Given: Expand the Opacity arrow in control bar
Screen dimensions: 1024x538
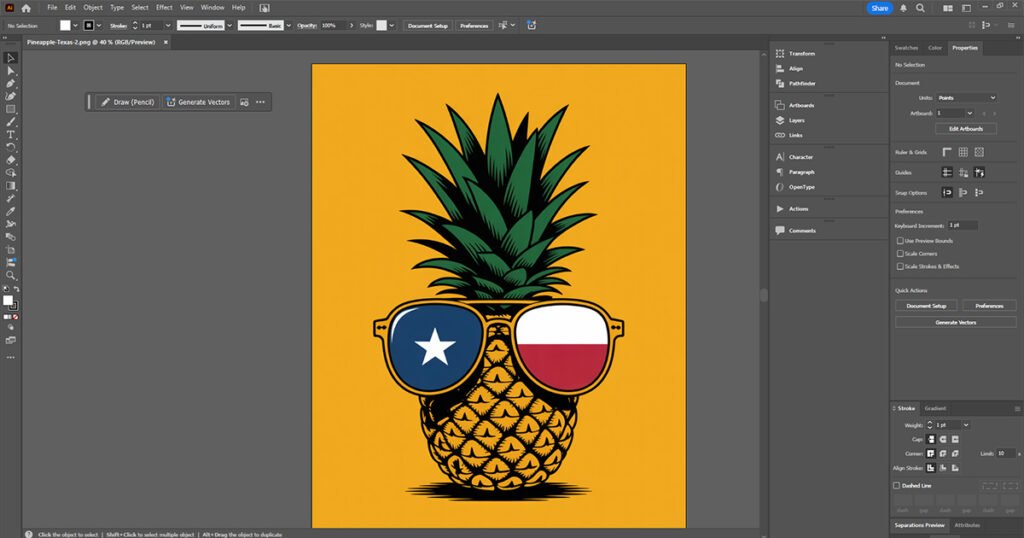Looking at the screenshot, I should tap(351, 25).
